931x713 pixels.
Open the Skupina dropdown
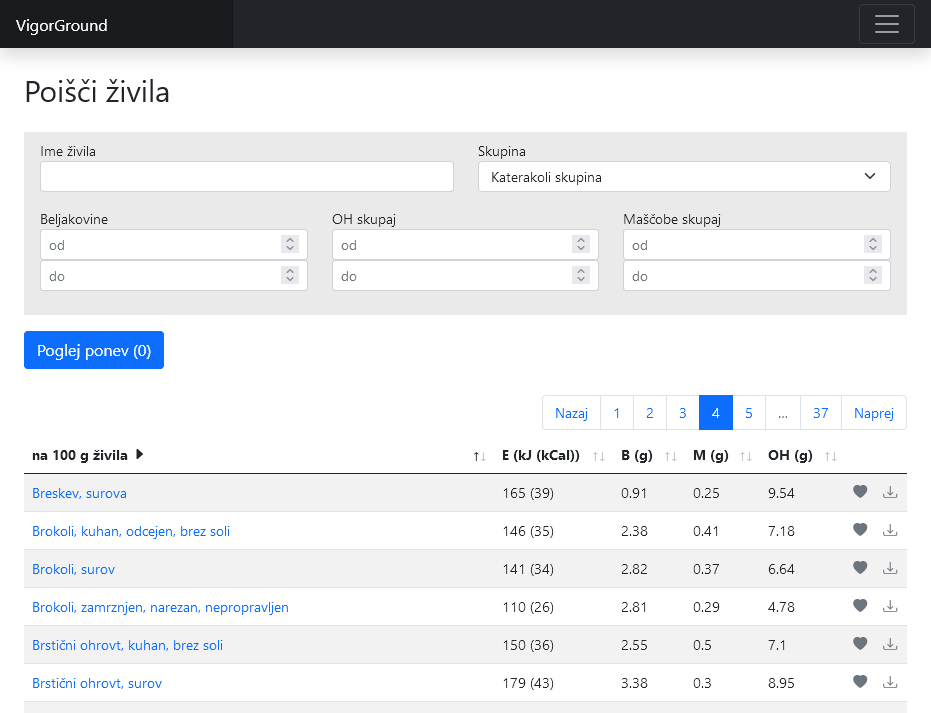point(684,177)
